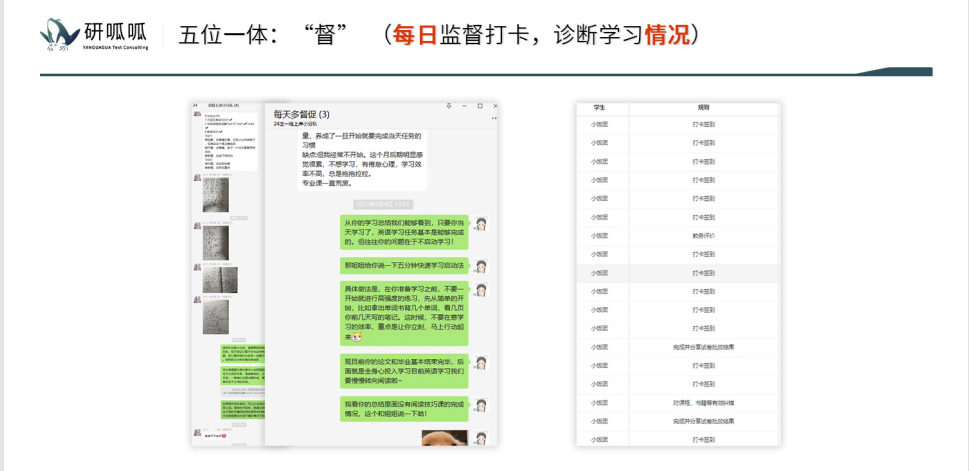The image size is (969, 471).
Task: Select the green message starting 我看你的总结里面
Action: point(404,409)
